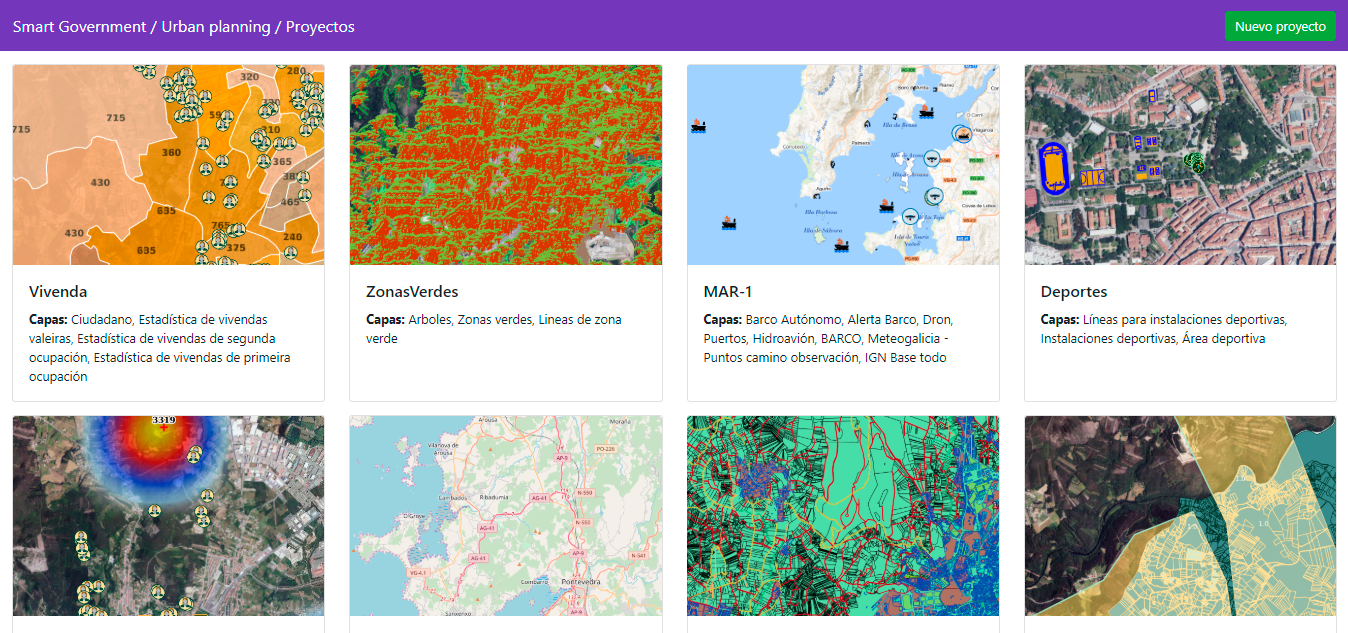The image size is (1348, 633).
Task: Click the Nuevo proyecto button
Action: (x=1280, y=27)
